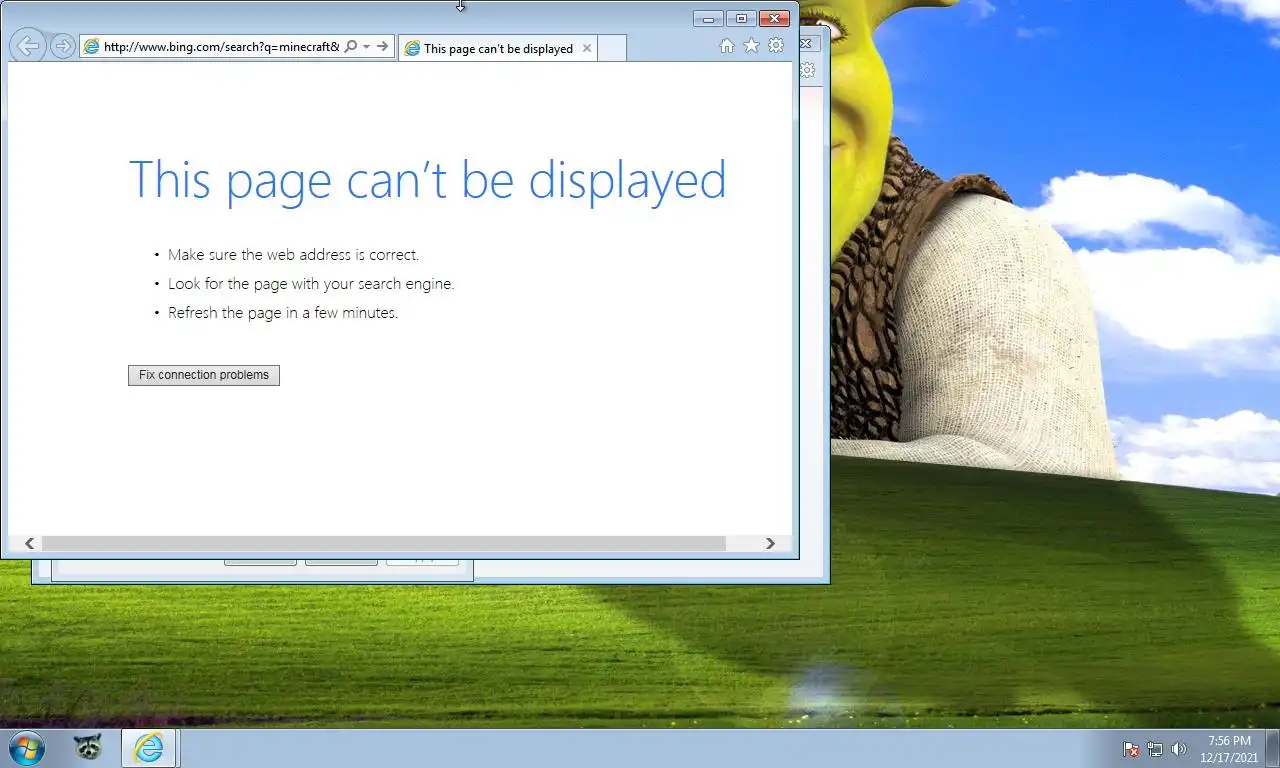Click the Forward navigation arrow
Screen dimensions: 1280x768
63,46
